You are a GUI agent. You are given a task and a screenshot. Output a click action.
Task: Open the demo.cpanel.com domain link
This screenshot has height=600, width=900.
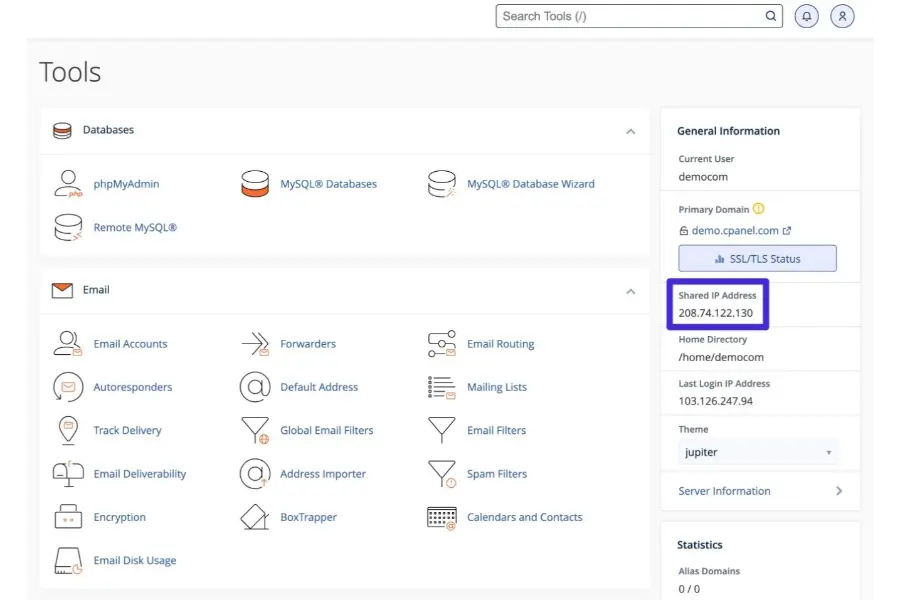pyautogui.click(x=735, y=230)
